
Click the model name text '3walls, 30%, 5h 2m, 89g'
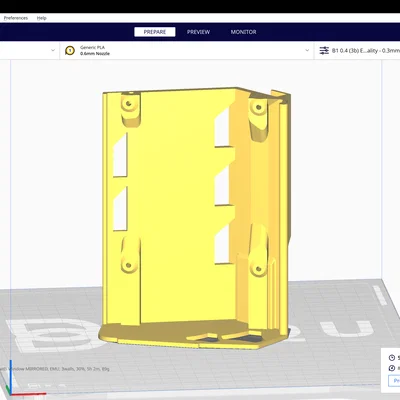[x=86, y=369]
